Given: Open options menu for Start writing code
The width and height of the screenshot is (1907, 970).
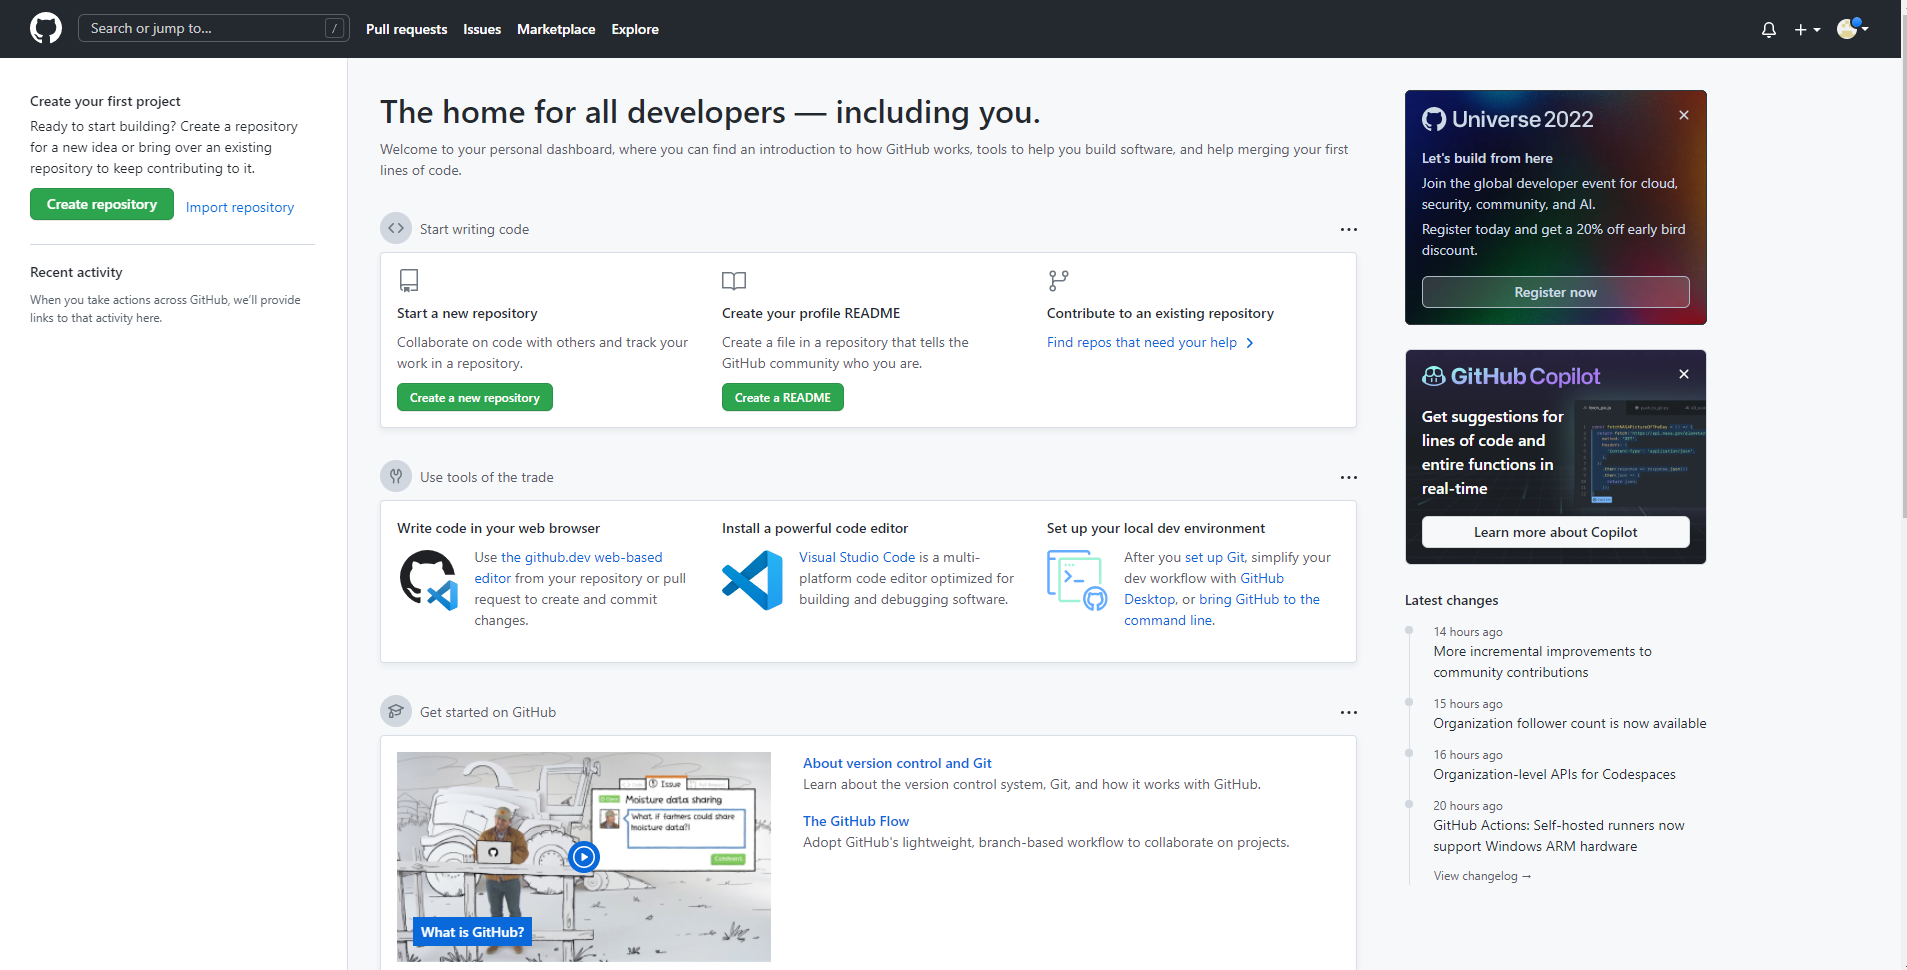Looking at the screenshot, I should coord(1348,229).
